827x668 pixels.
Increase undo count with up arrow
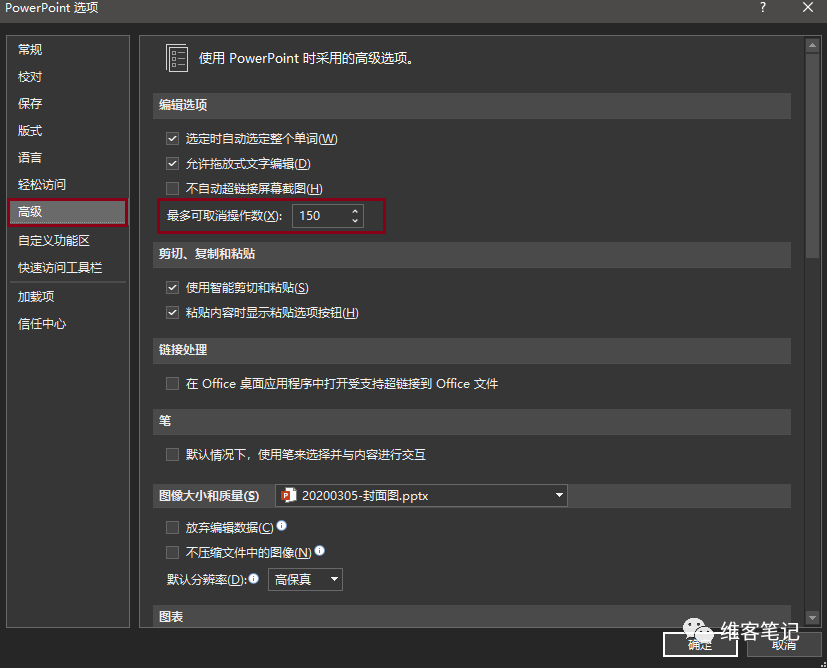coord(355,210)
